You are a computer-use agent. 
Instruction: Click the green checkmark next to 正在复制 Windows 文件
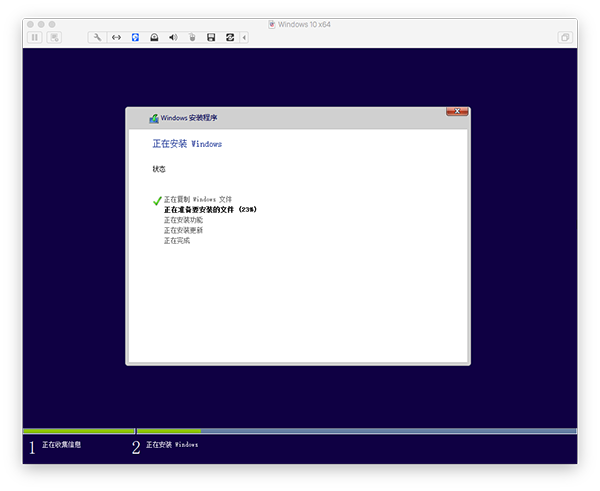157,201
